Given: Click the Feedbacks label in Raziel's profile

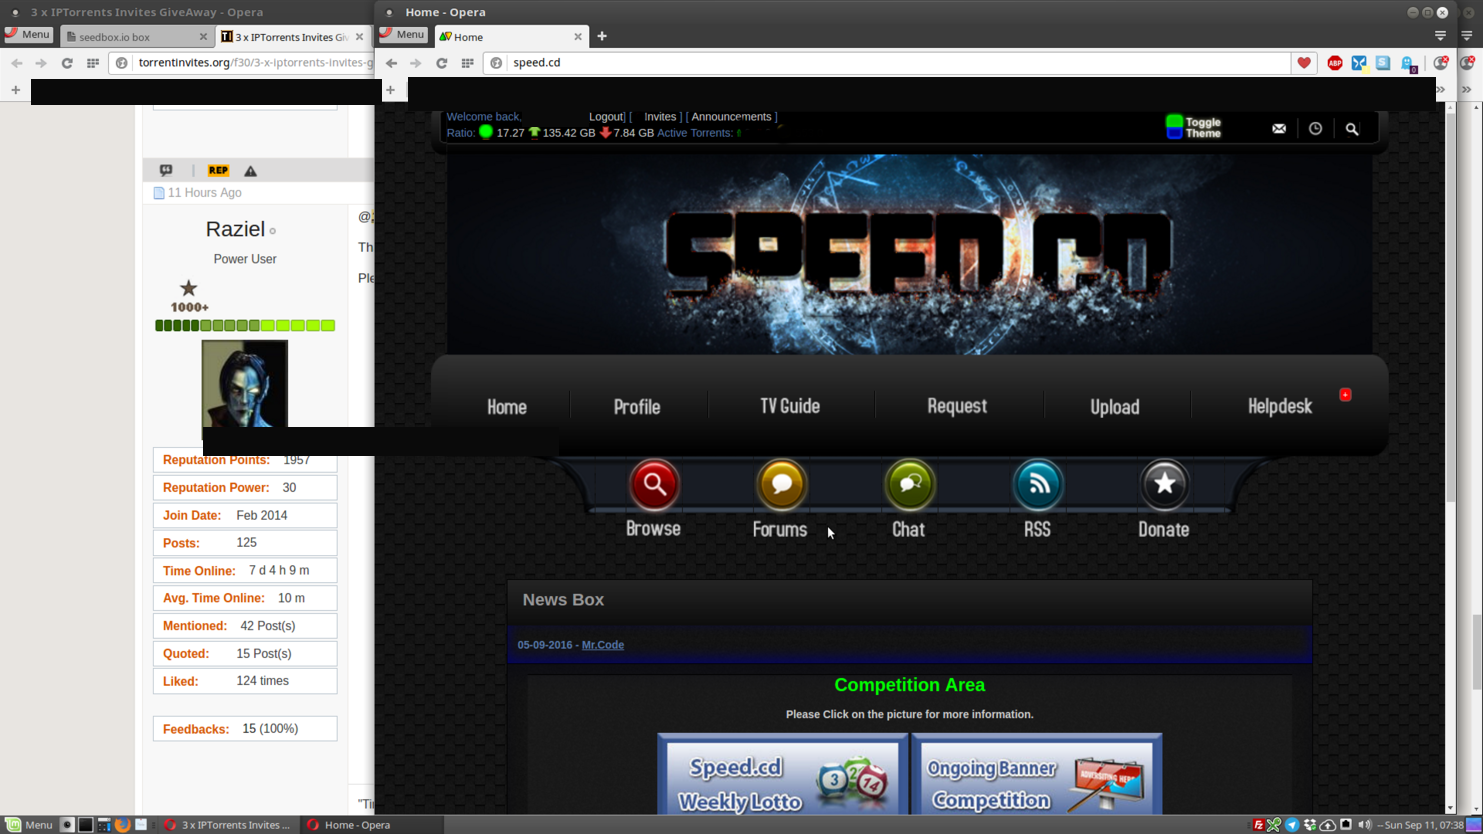Looking at the screenshot, I should (x=196, y=729).
